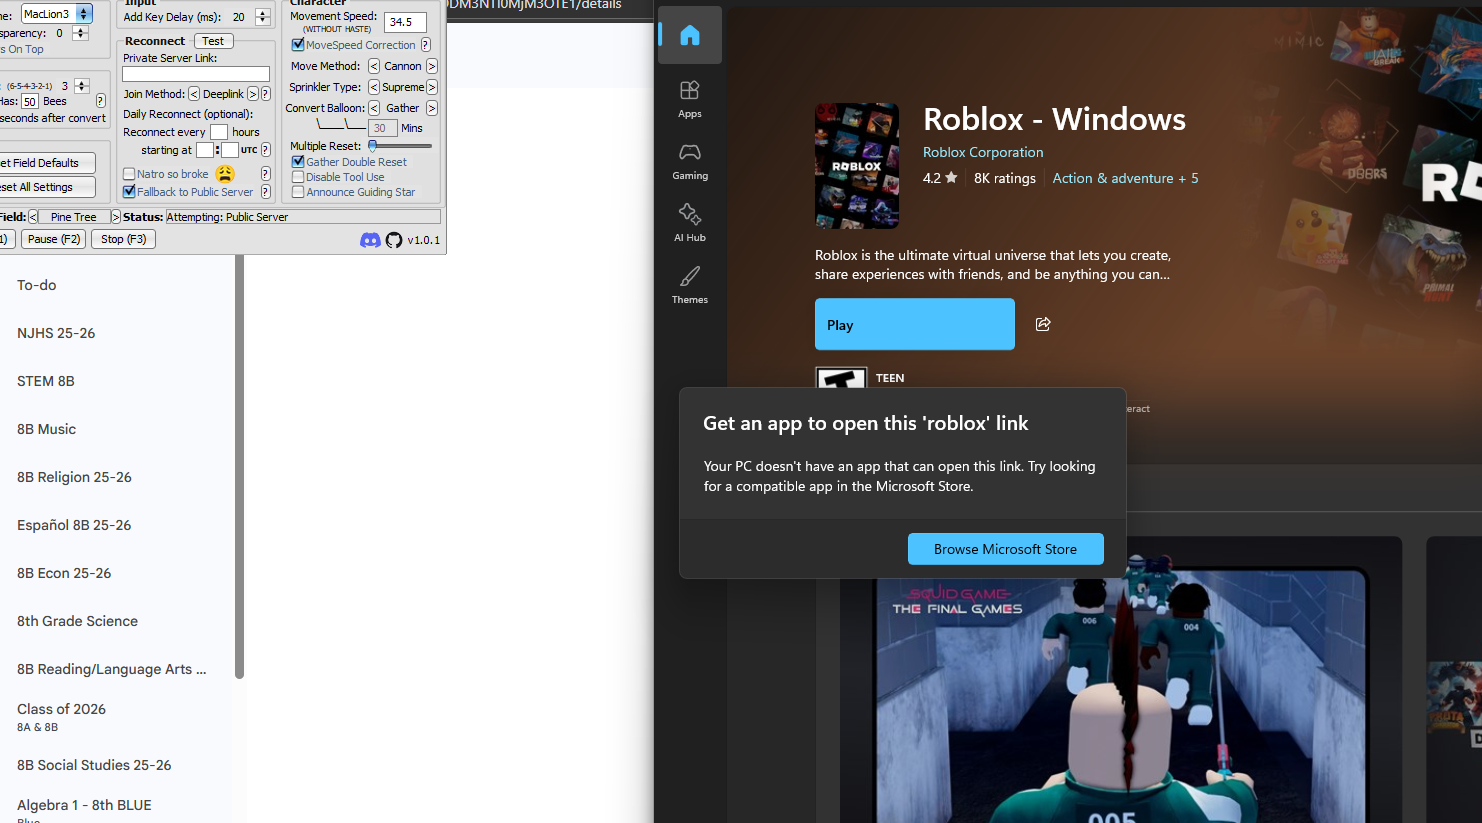Enable the Natro so broke checkbox
This screenshot has width=1482, height=823.
coord(129,174)
